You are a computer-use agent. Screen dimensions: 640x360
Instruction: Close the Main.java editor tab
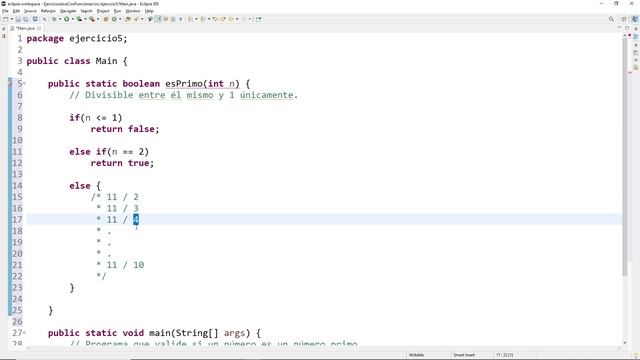(39, 28)
